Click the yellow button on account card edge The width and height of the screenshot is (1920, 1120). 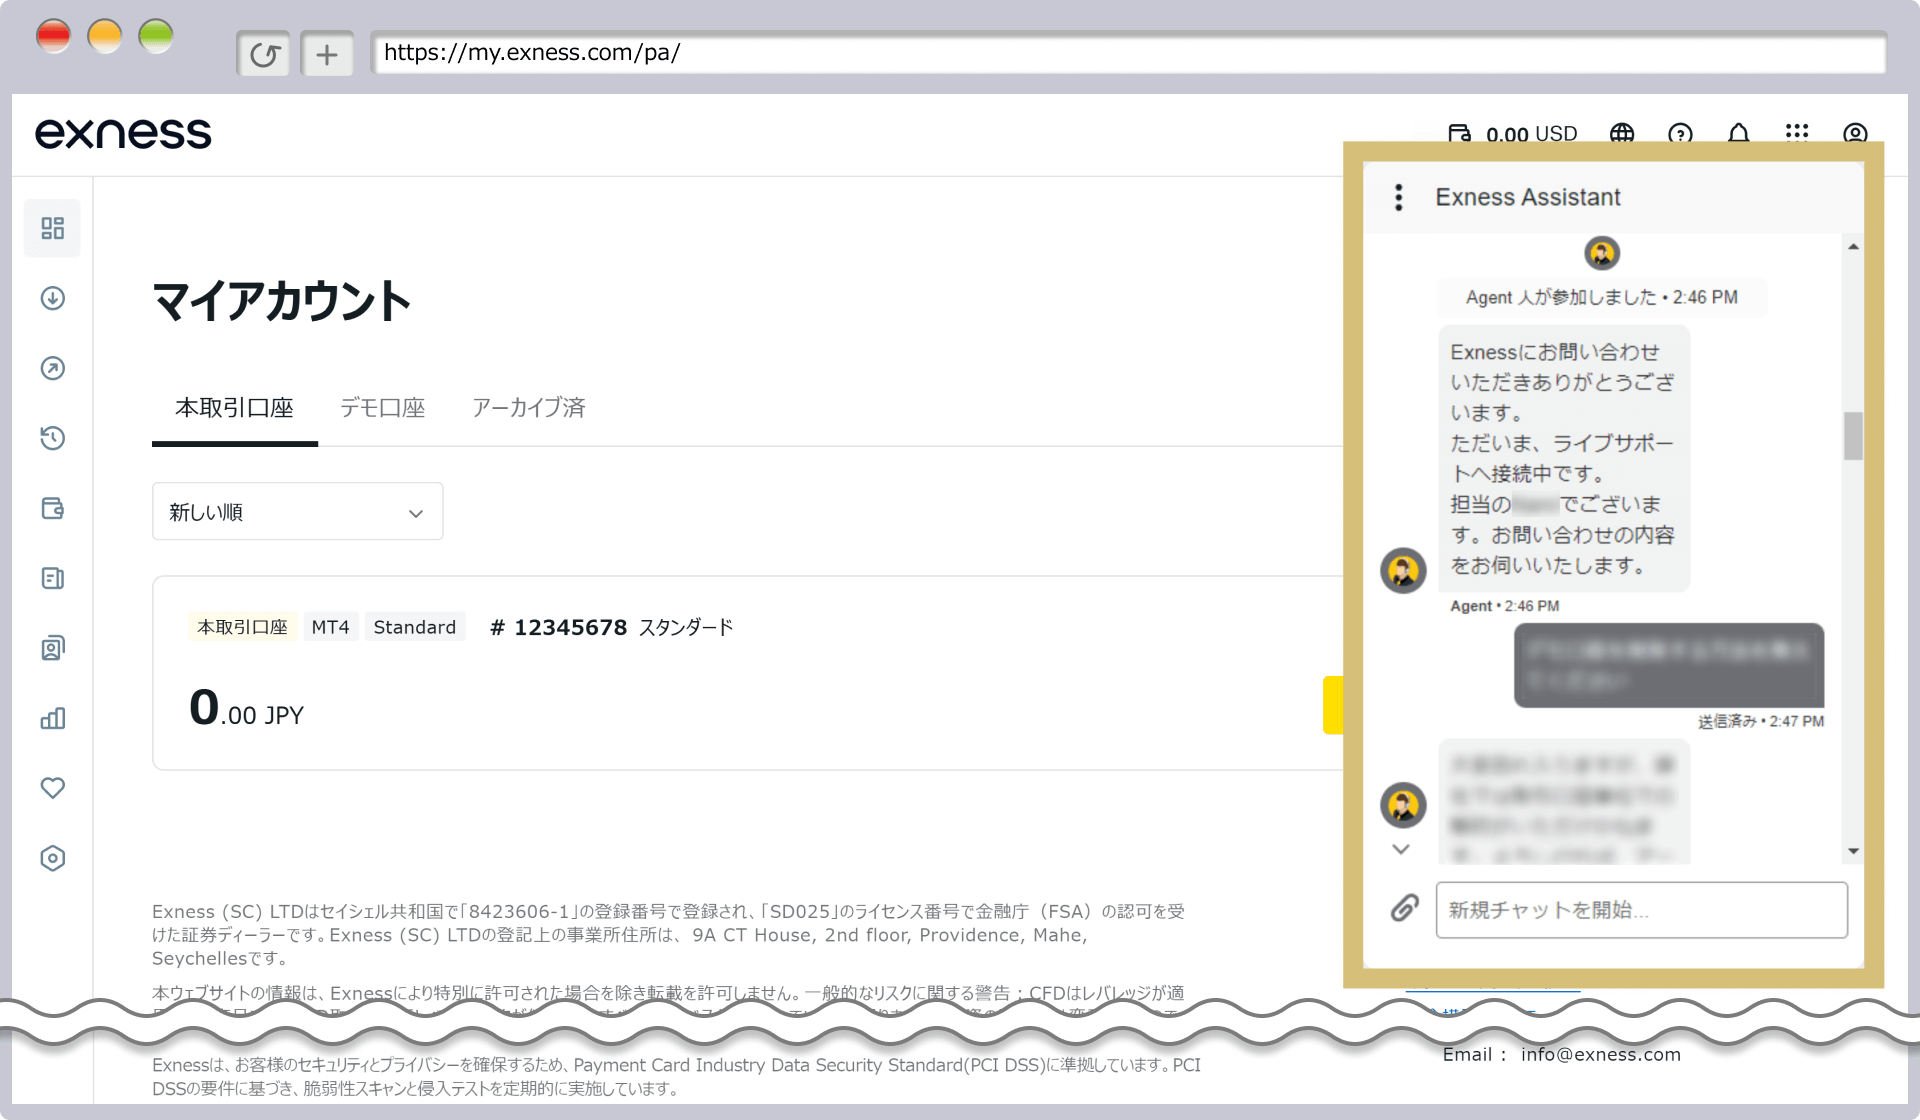pyautogui.click(x=1333, y=705)
